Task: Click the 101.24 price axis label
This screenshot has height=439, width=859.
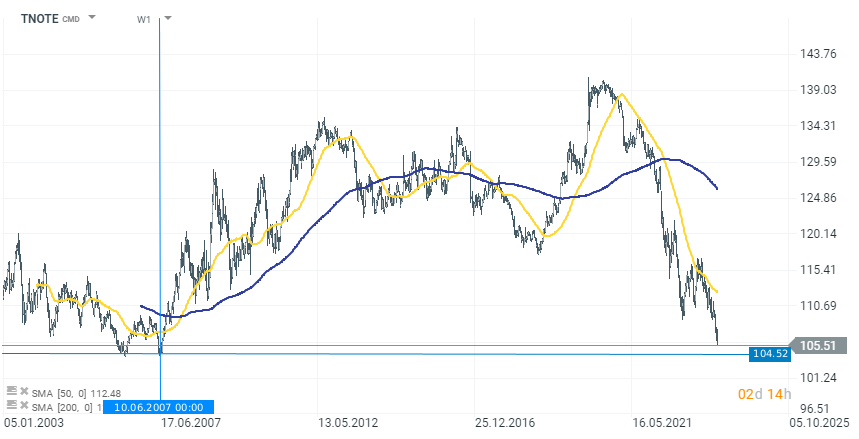Action: pyautogui.click(x=818, y=378)
